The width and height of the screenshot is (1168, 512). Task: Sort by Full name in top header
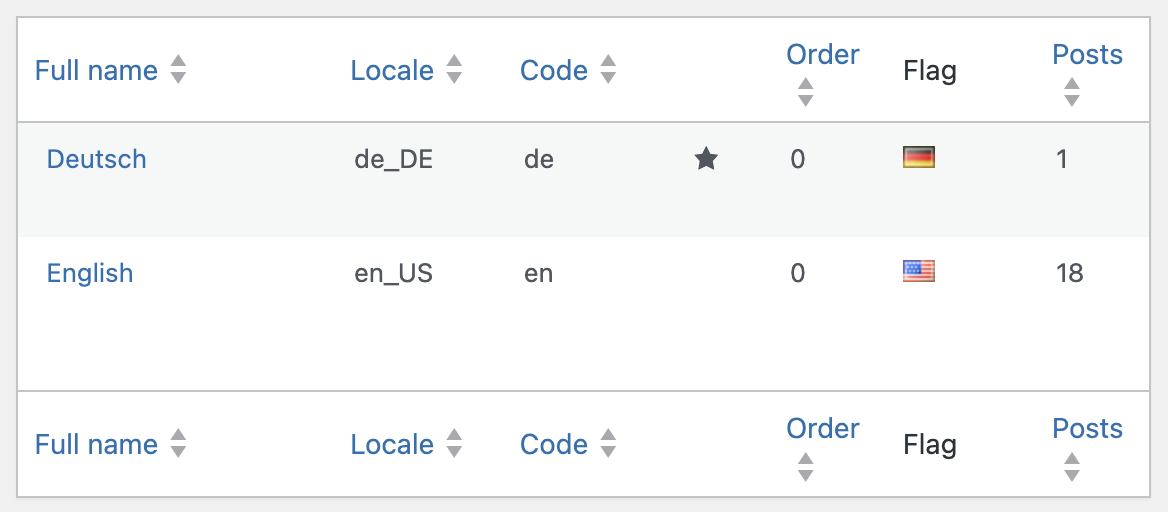[x=96, y=71]
